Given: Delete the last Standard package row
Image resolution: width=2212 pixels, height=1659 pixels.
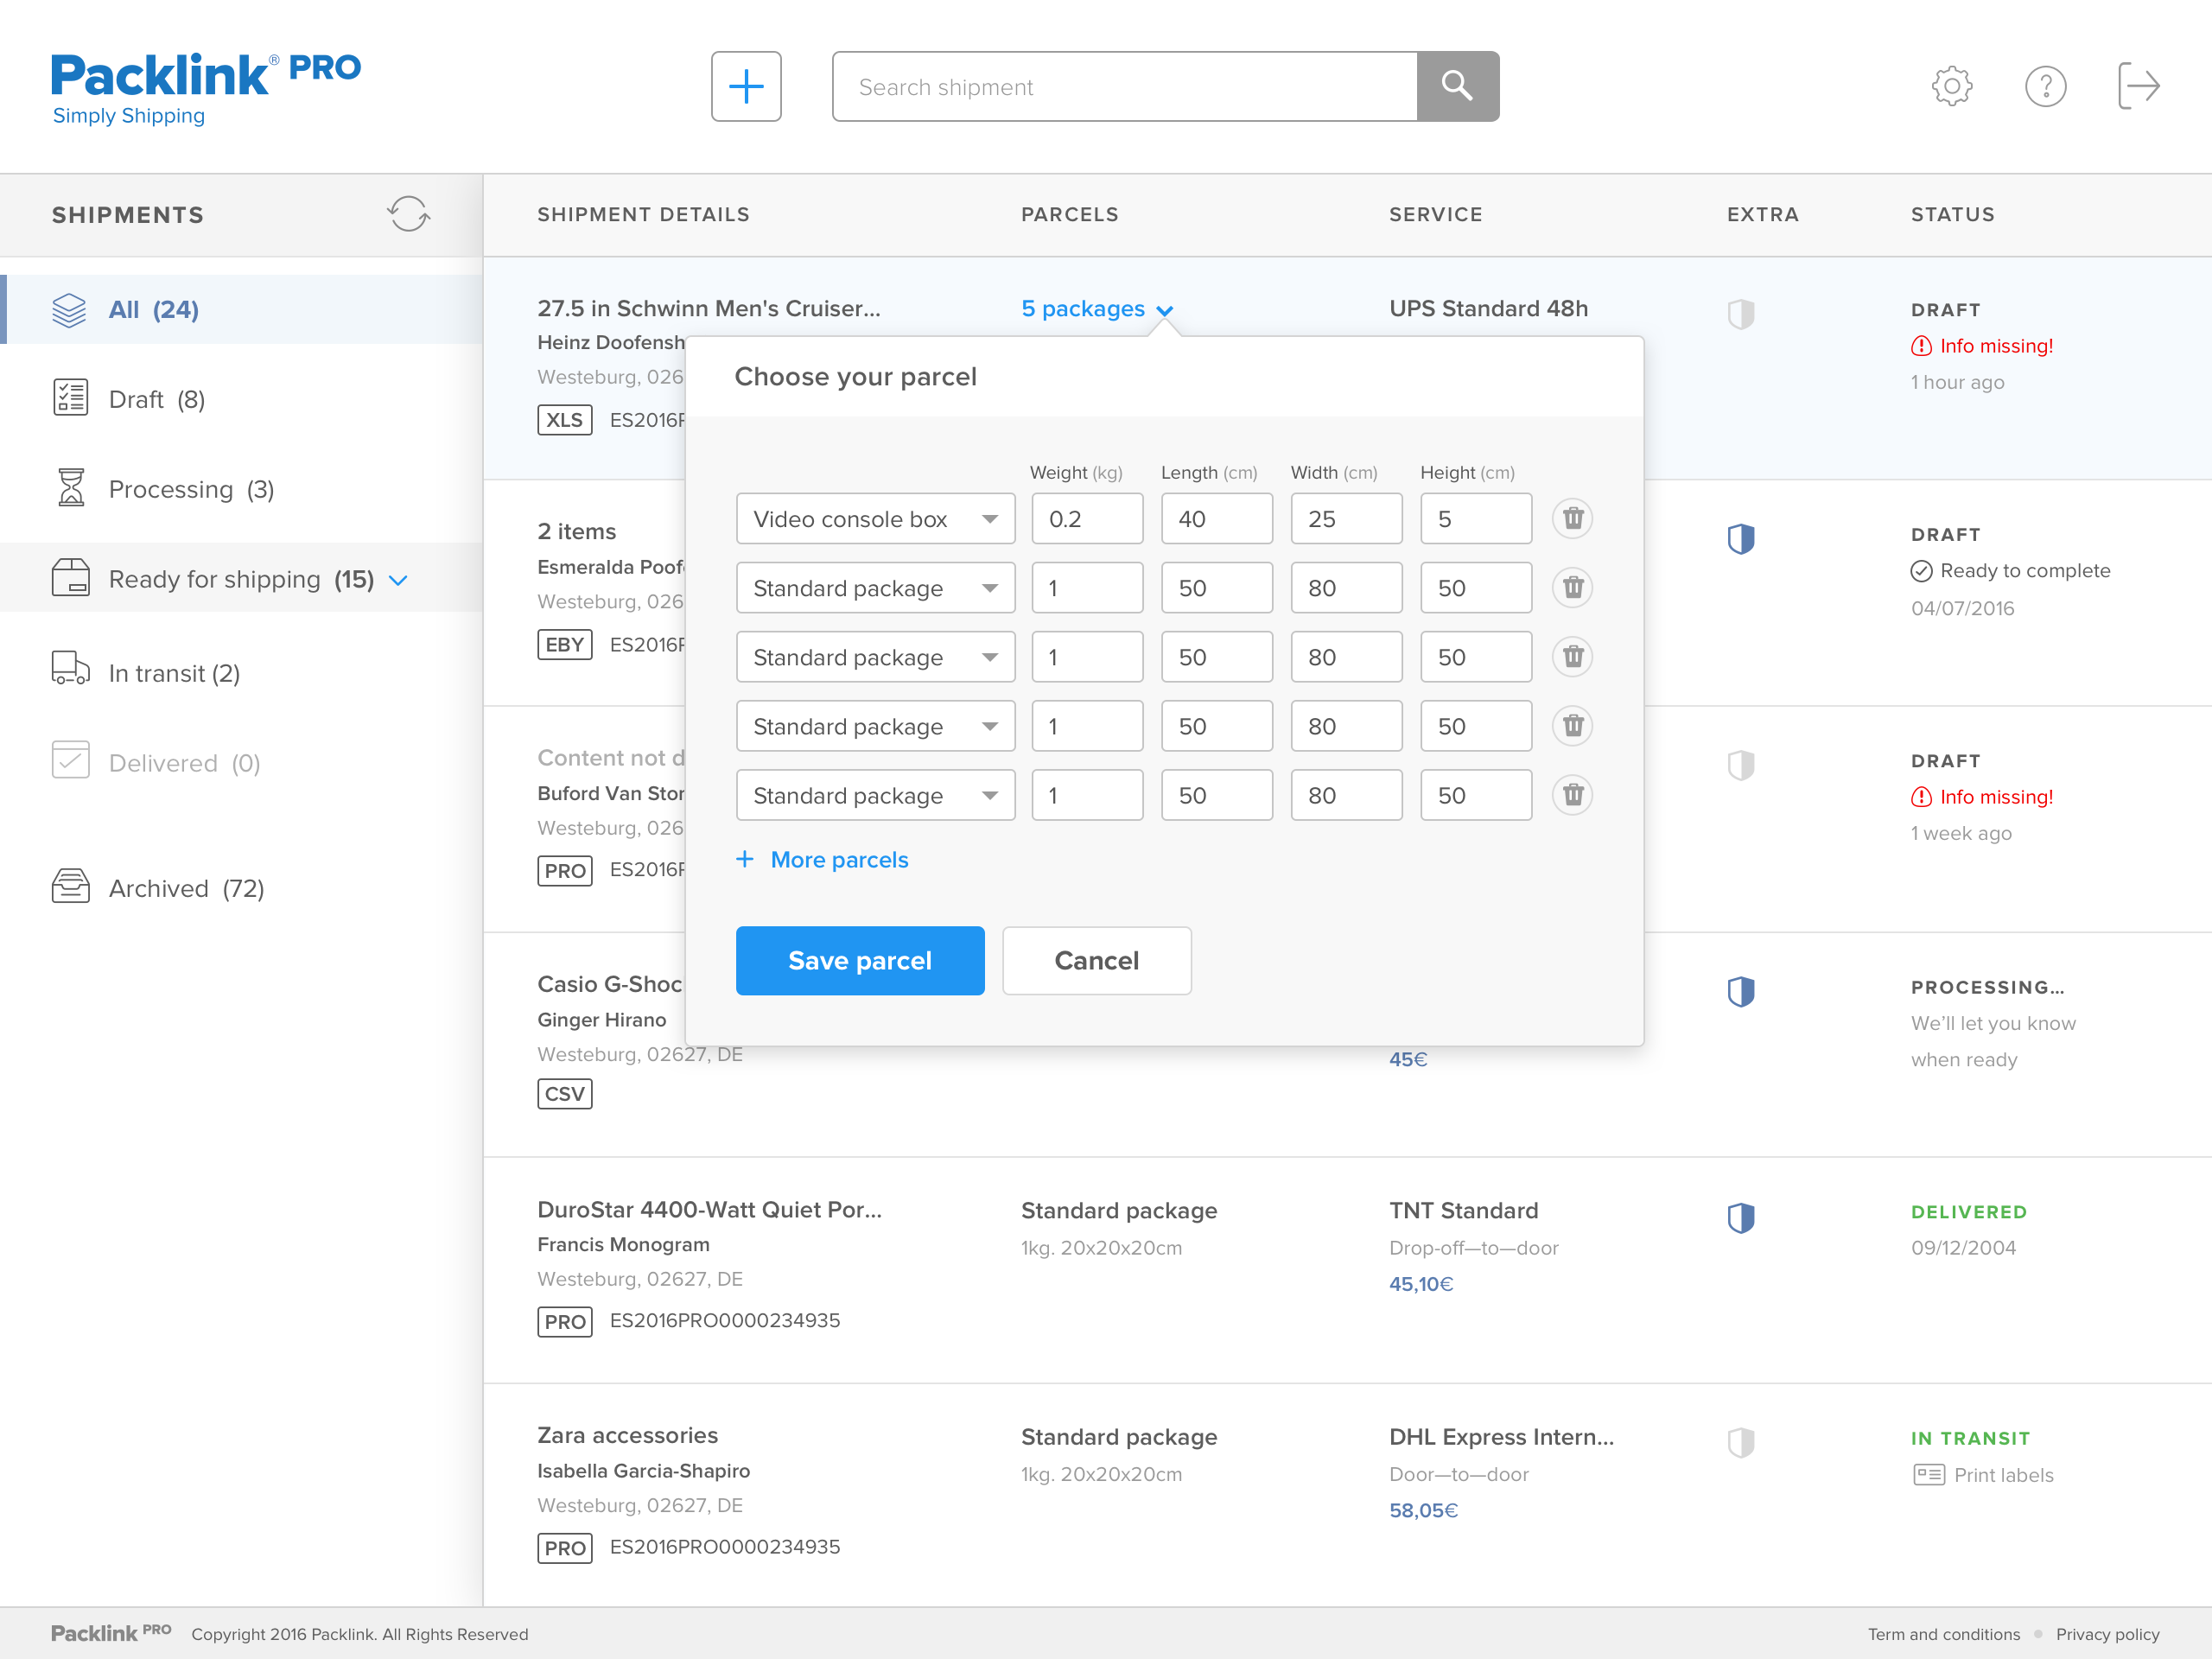Looking at the screenshot, I should point(1572,795).
